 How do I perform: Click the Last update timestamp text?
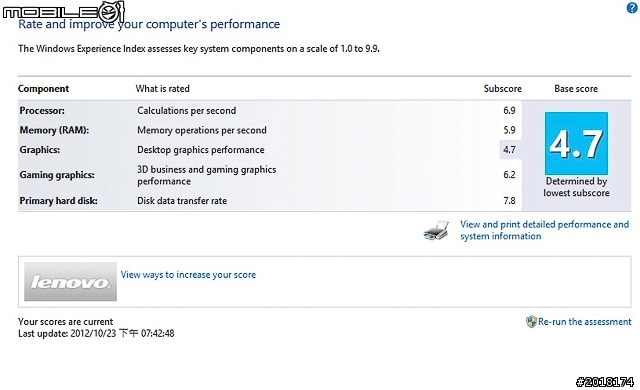point(96,333)
